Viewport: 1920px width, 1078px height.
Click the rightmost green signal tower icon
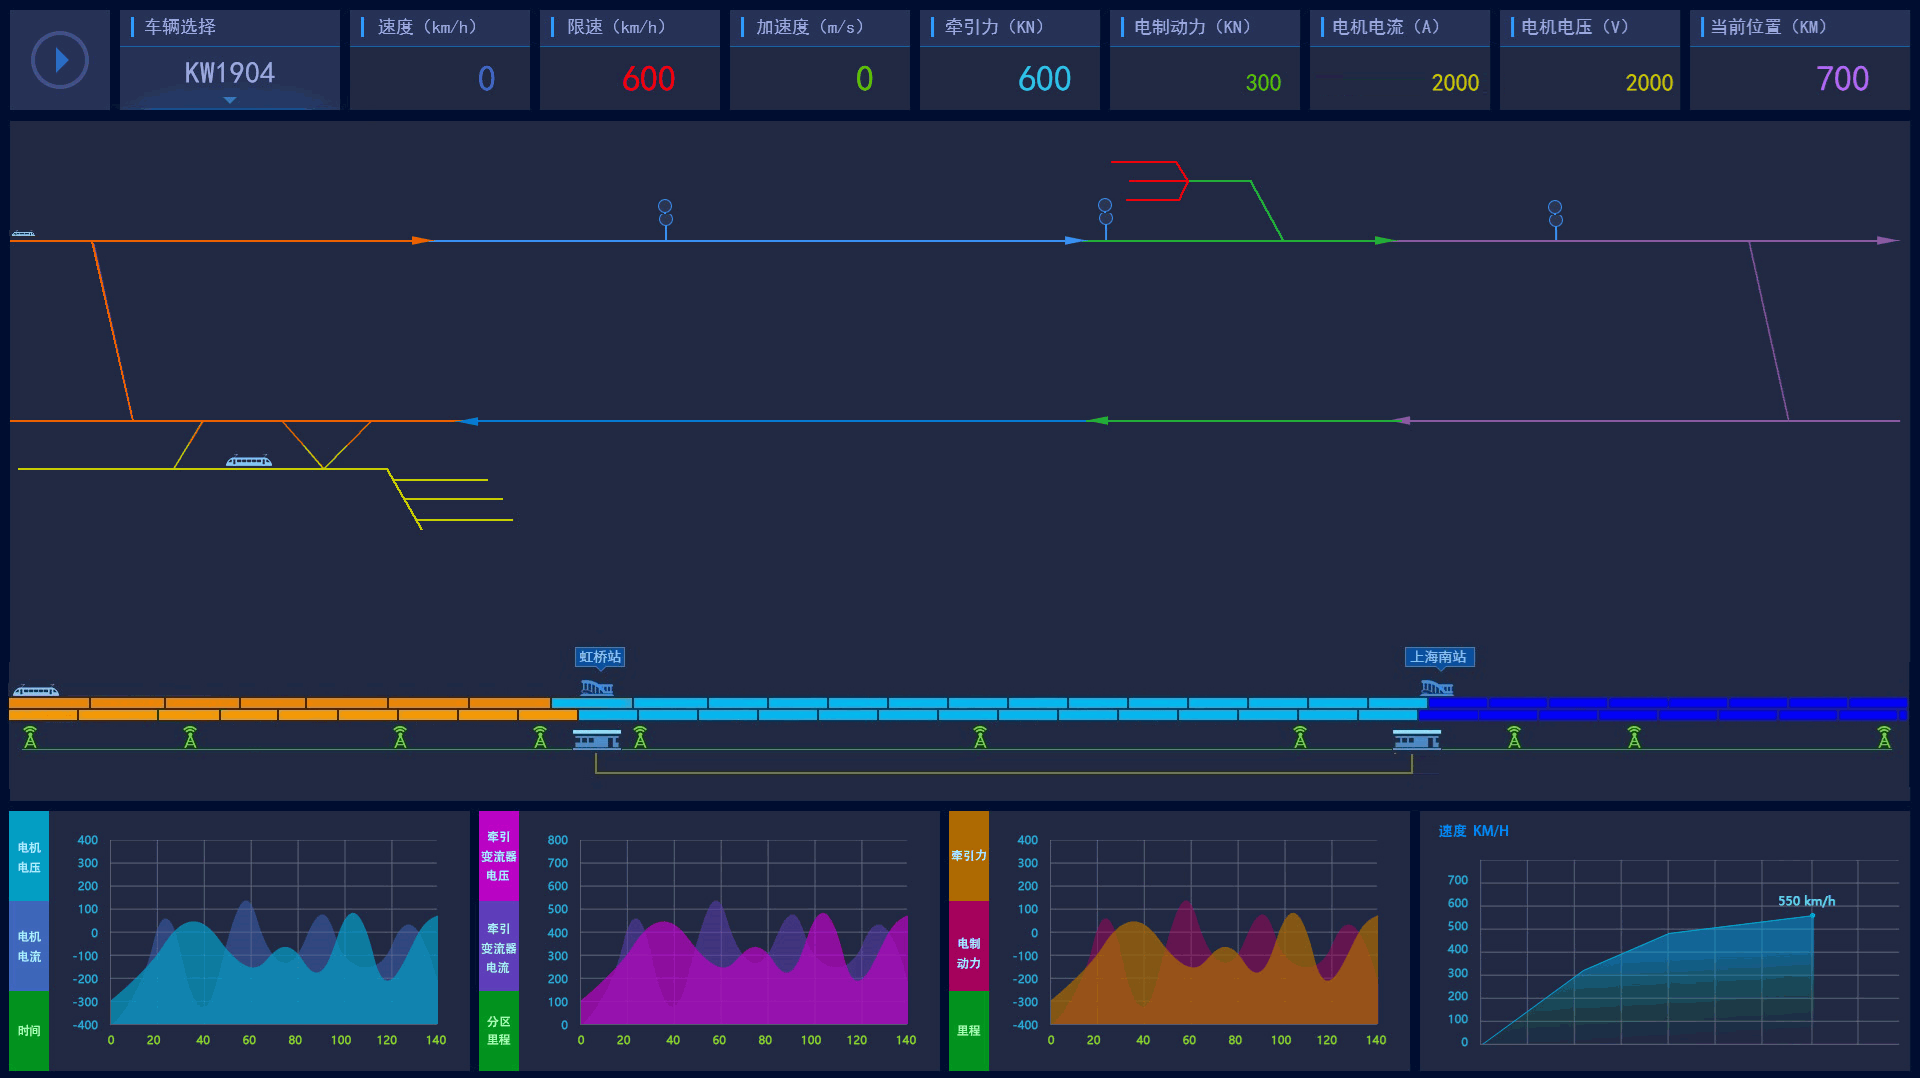[x=1884, y=738]
